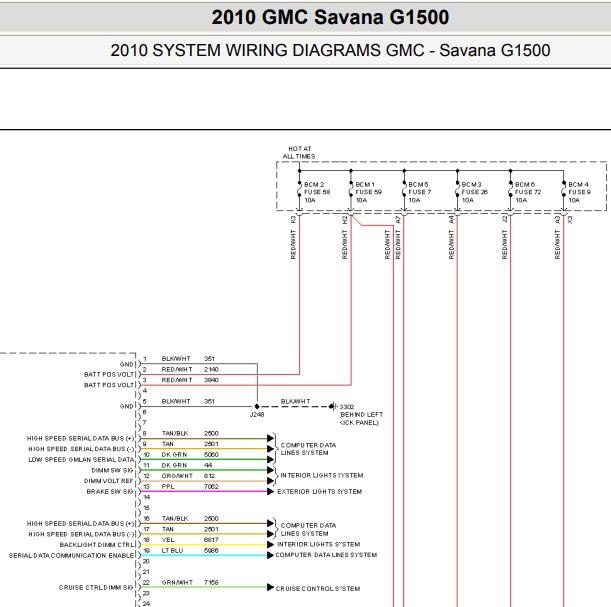Click TAN wire label on pin 17
The image size is (611, 607).
[x=168, y=529]
